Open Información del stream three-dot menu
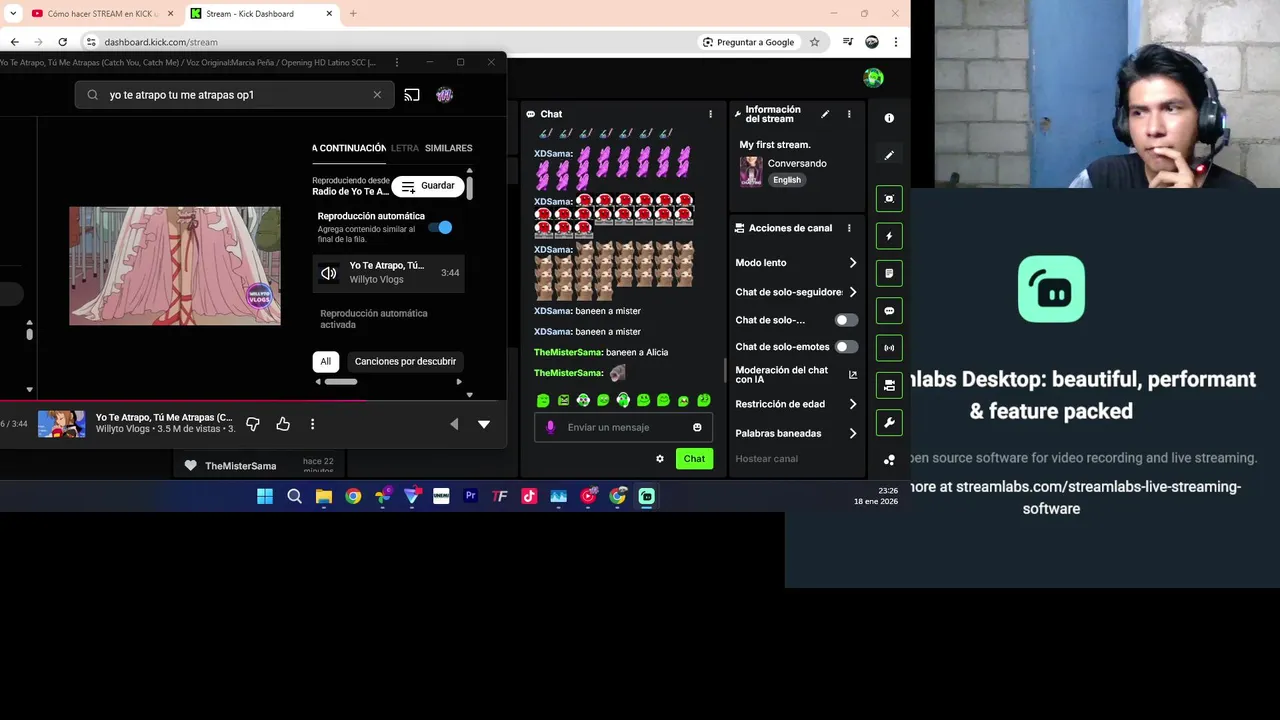This screenshot has width=1280, height=720. (x=849, y=114)
